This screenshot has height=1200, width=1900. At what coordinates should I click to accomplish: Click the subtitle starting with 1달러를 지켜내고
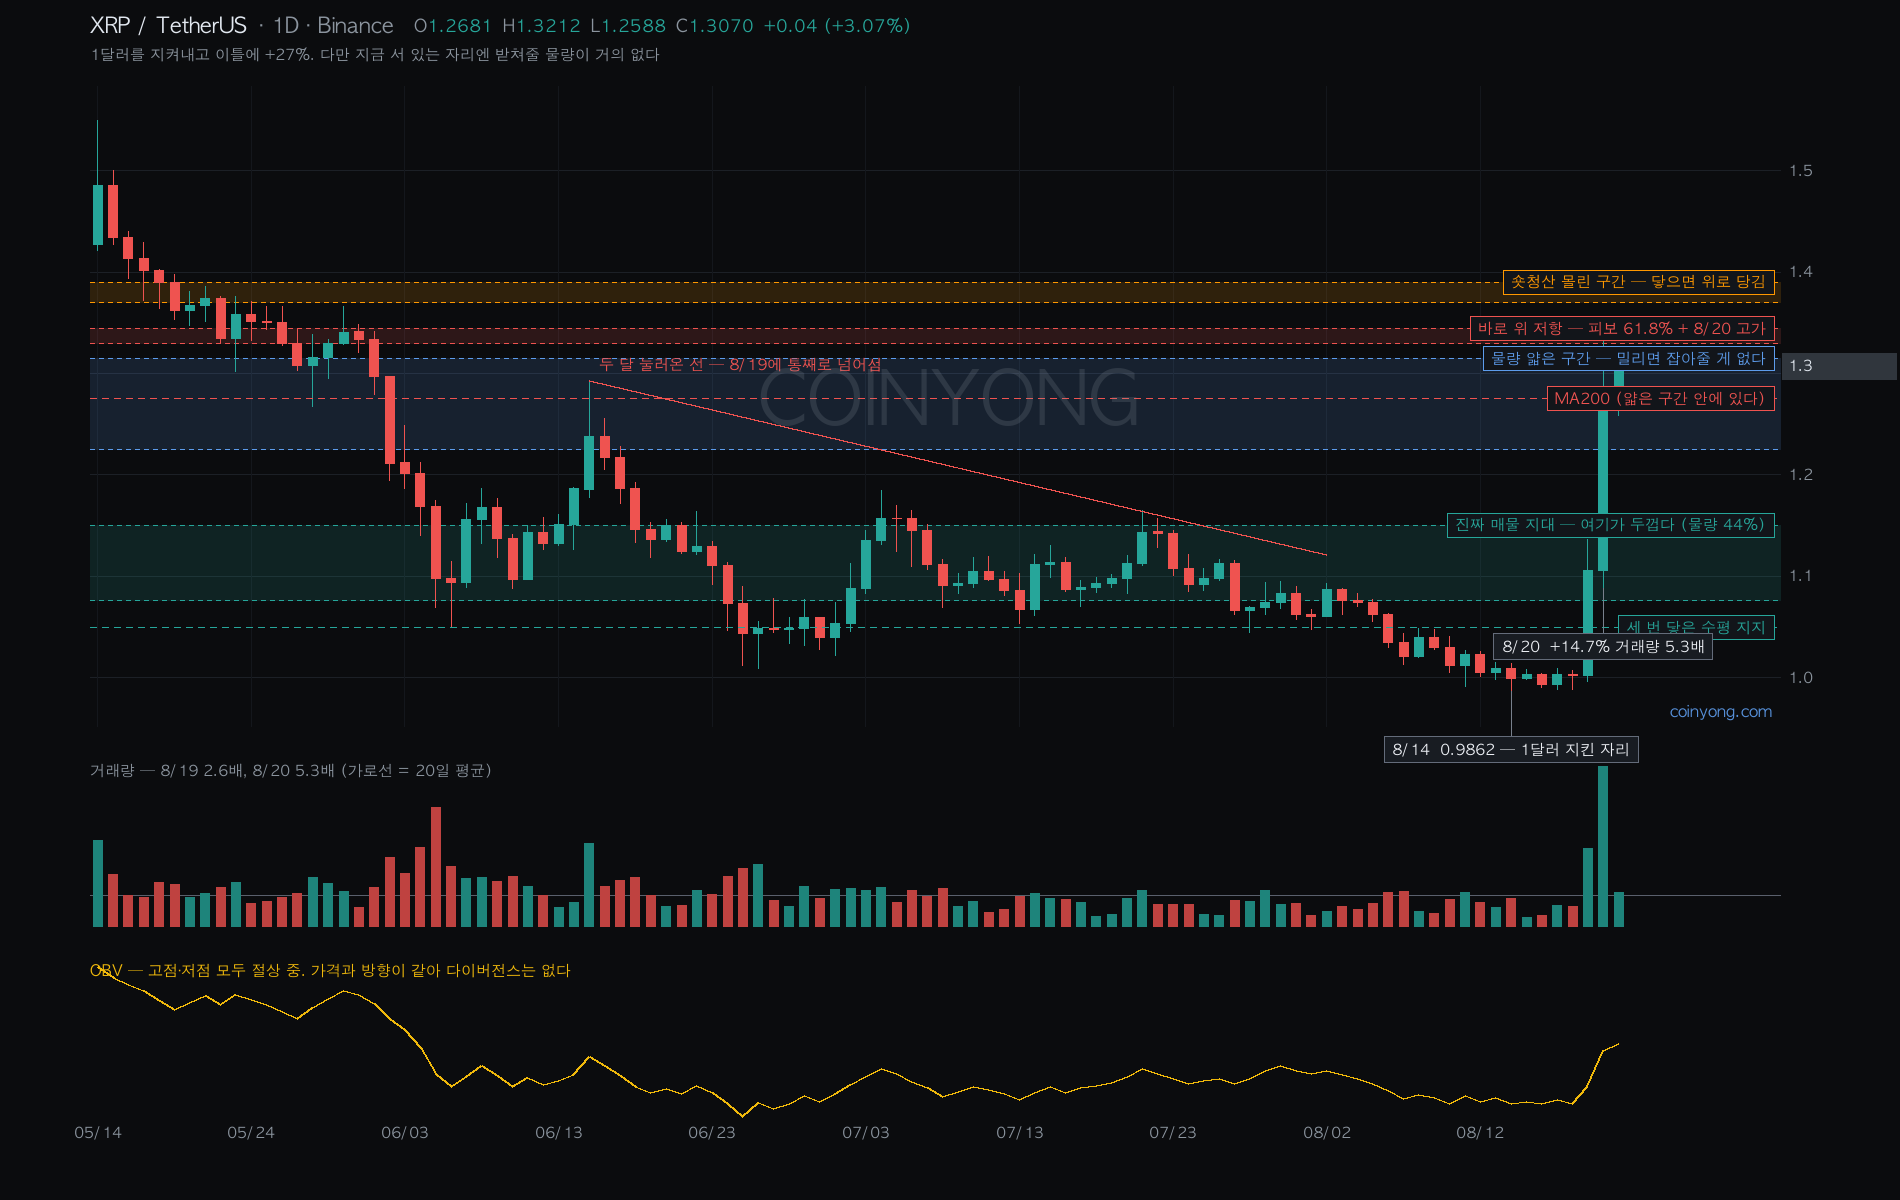pos(375,54)
